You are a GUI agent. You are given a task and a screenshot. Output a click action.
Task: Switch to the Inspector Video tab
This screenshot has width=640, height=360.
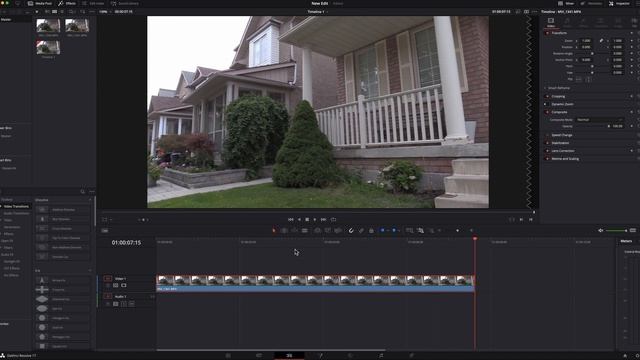(x=551, y=22)
